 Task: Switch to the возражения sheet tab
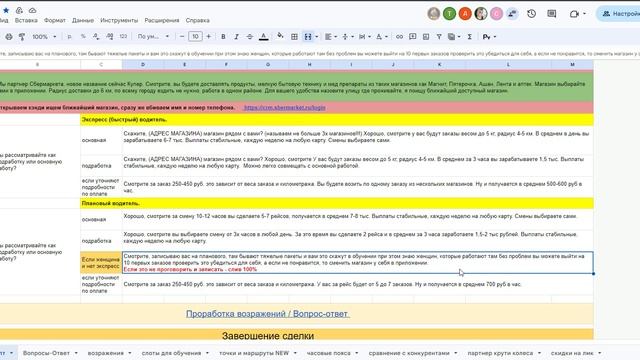[109, 353]
